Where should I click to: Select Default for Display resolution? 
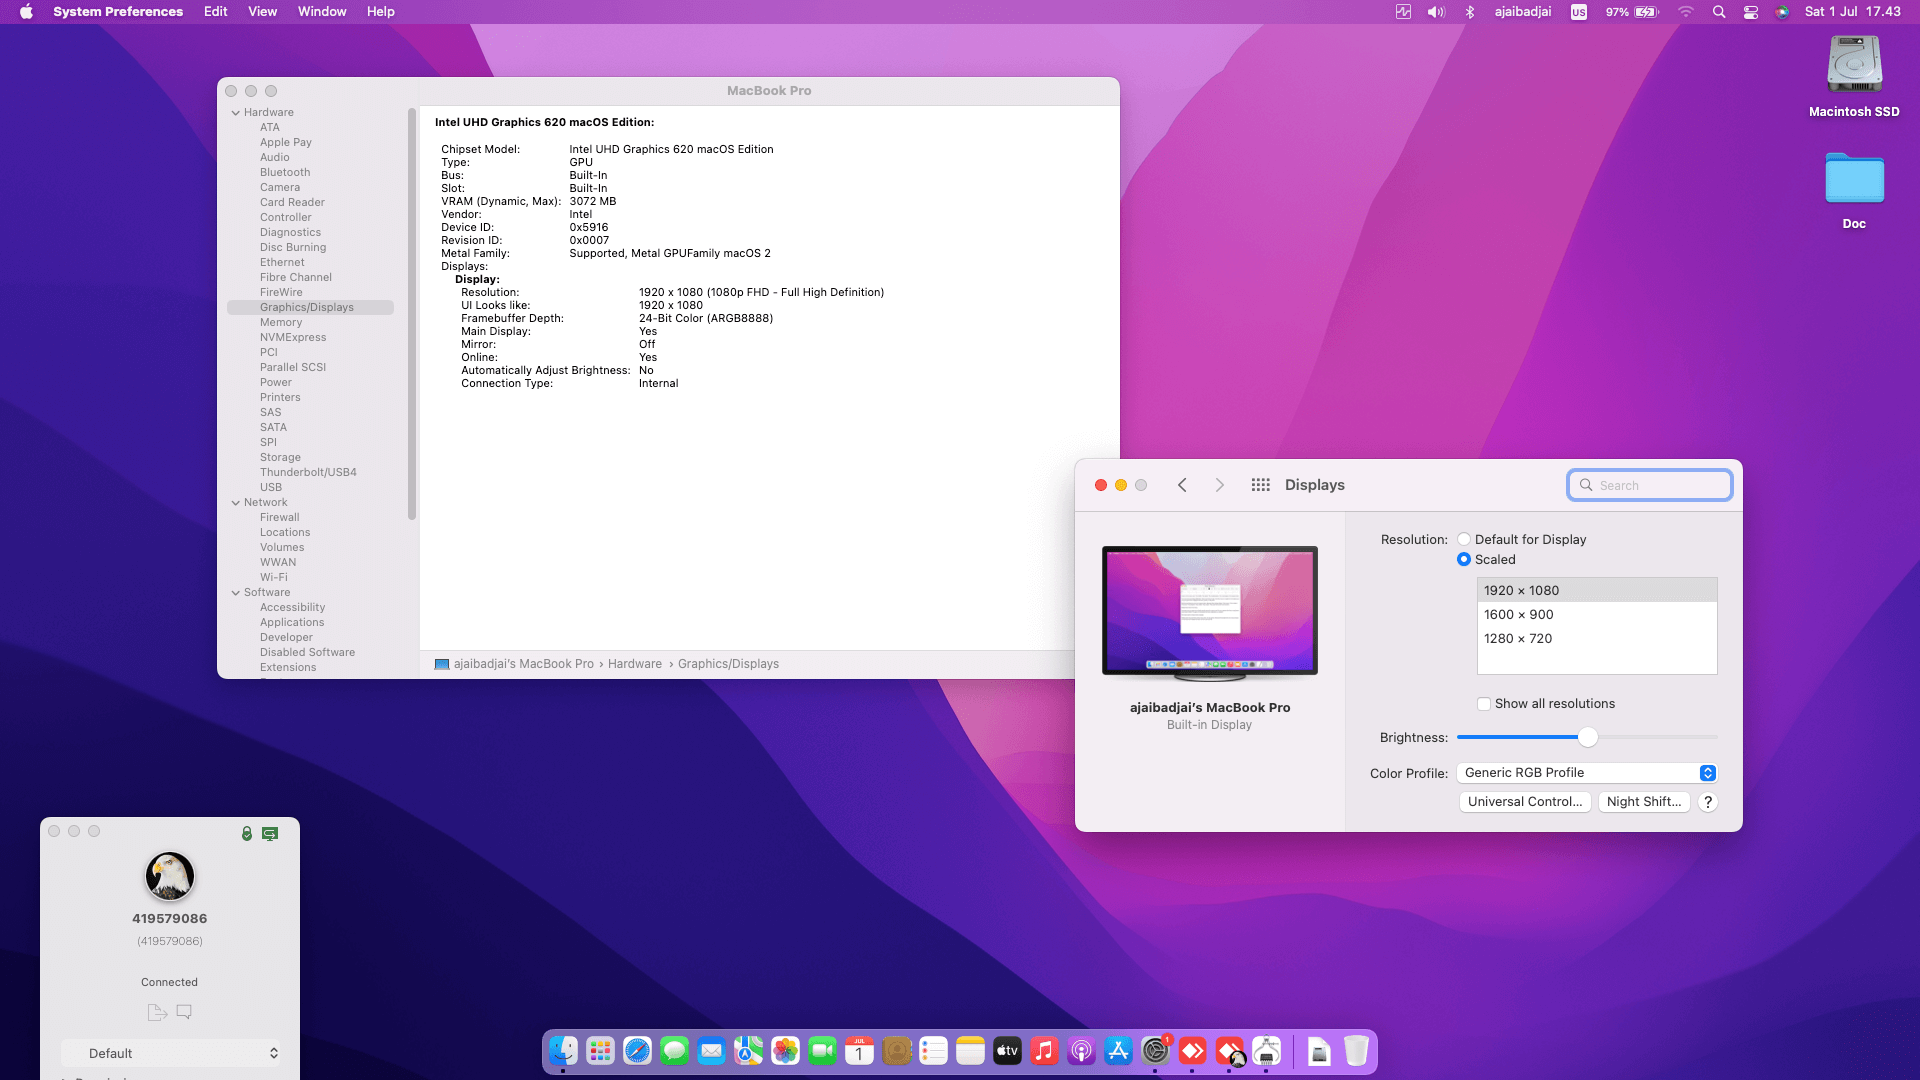pos(1464,539)
